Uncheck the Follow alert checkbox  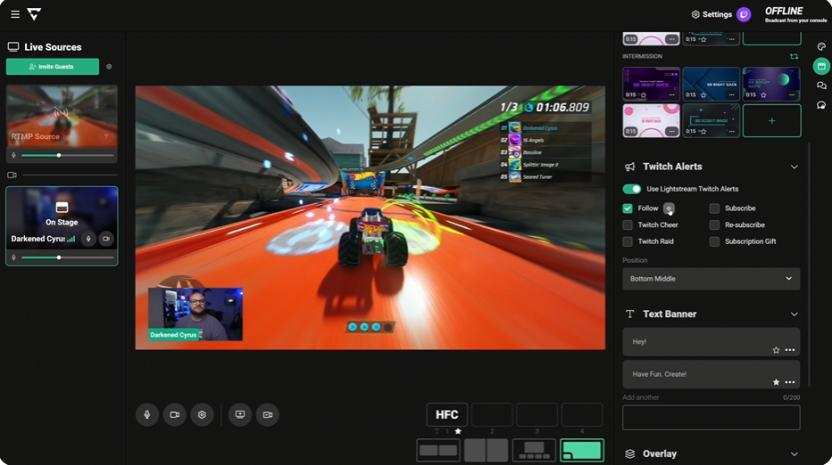tap(627, 209)
